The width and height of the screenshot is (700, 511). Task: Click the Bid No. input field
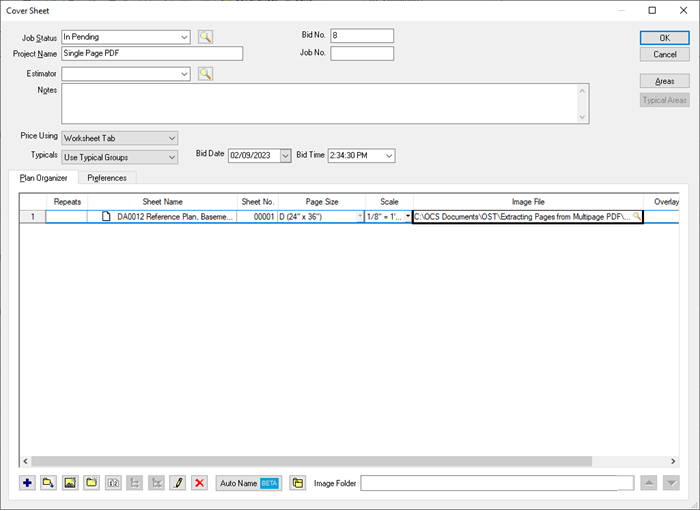pos(362,35)
